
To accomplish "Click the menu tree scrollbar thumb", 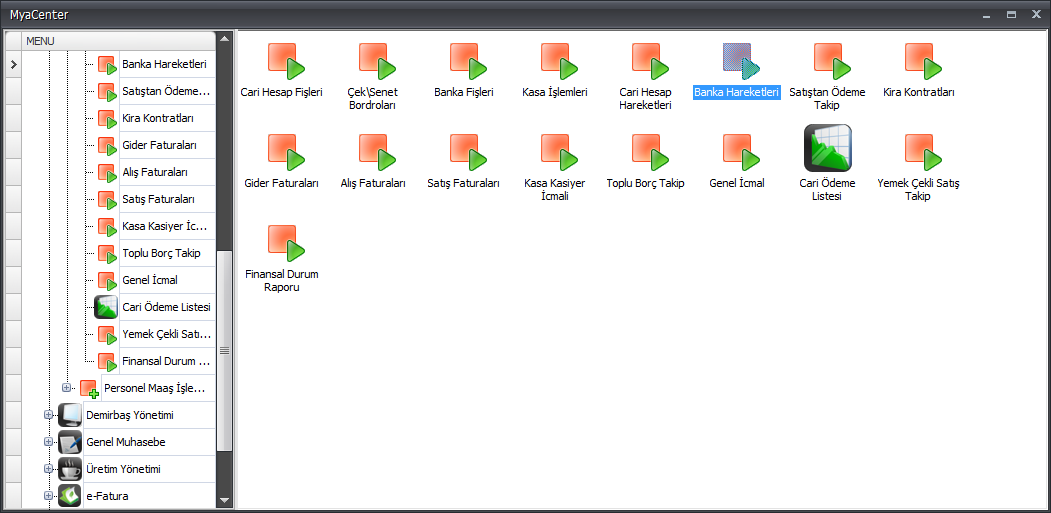I will tap(225, 350).
